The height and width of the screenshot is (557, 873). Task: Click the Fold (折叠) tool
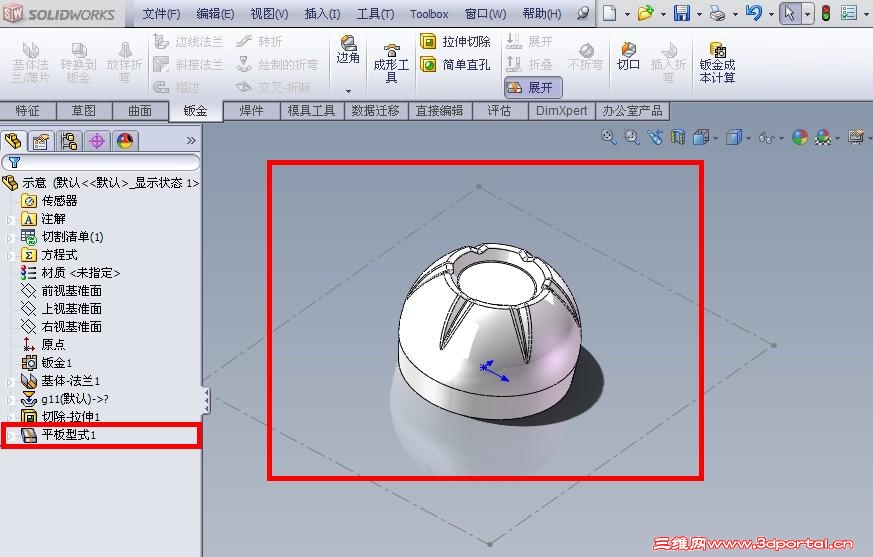click(x=529, y=65)
